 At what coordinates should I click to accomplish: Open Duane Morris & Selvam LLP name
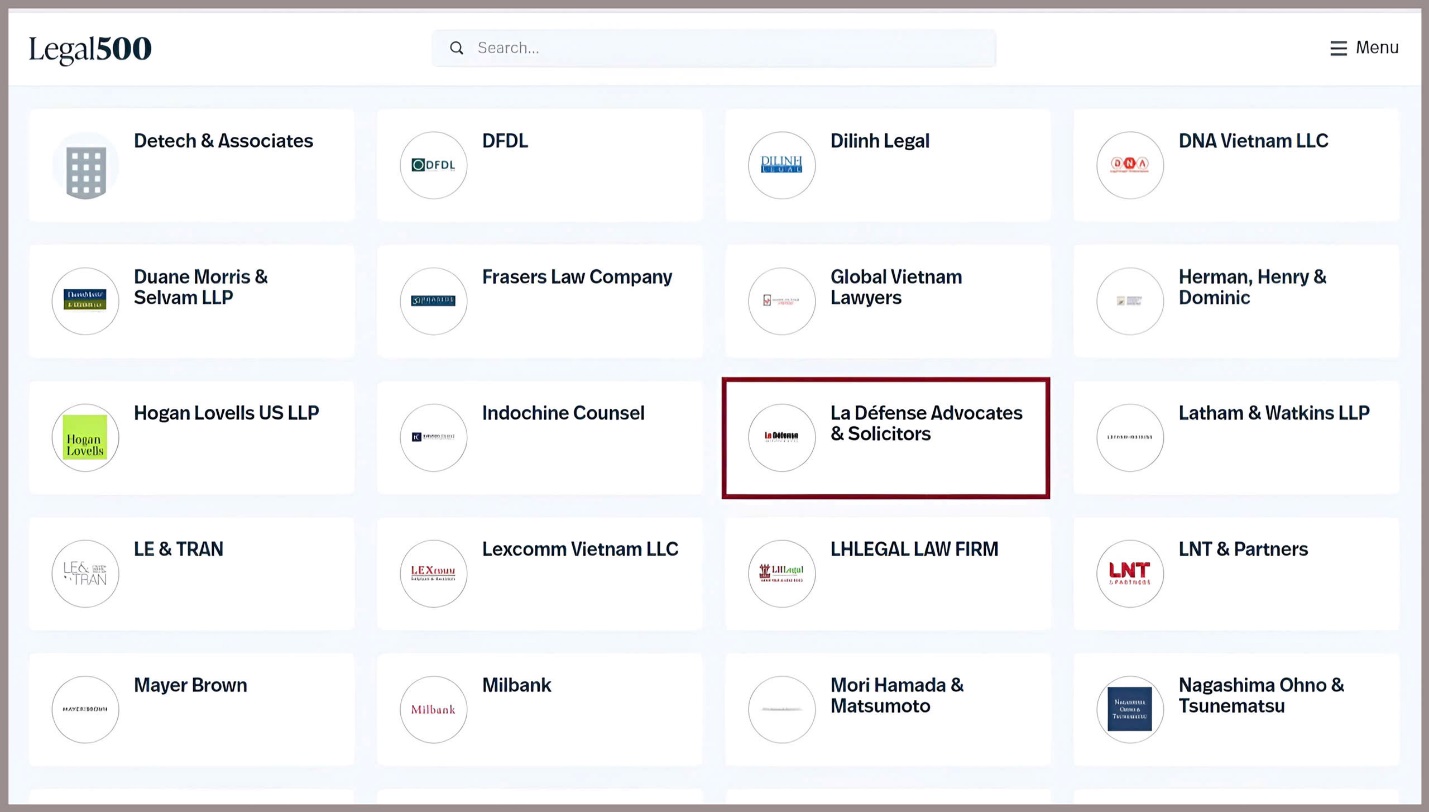click(201, 287)
